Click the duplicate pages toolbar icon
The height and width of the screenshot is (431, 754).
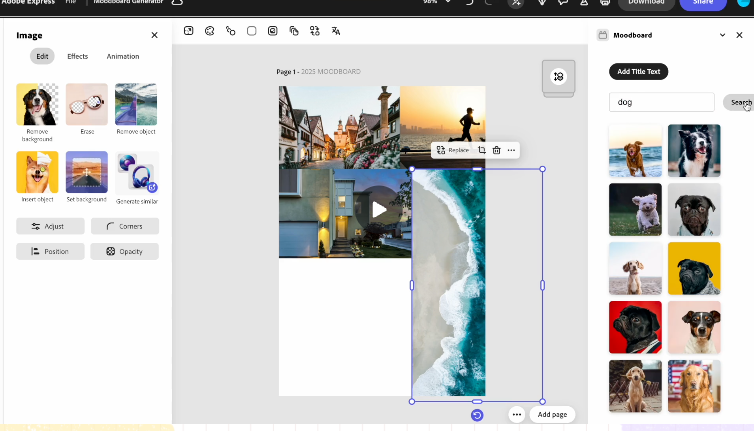[x=294, y=31]
